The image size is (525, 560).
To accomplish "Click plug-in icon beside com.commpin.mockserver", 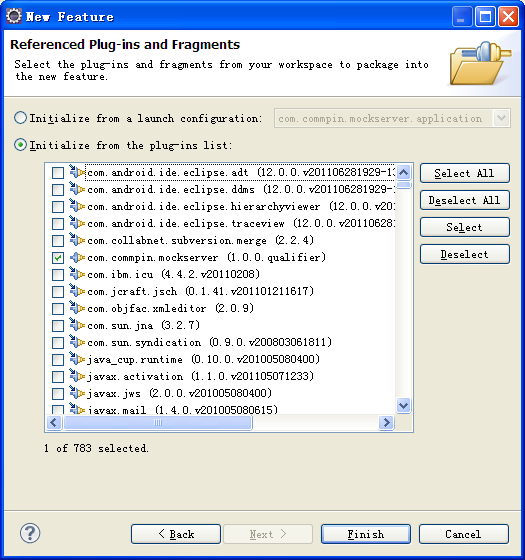I will [x=77, y=258].
